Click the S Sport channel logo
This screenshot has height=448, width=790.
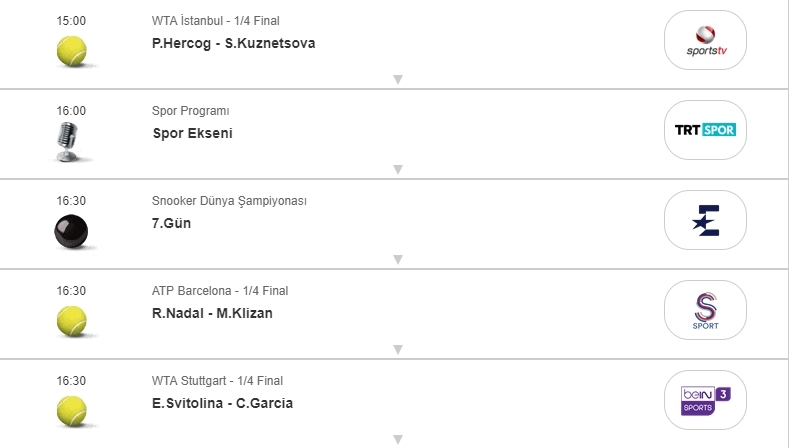[705, 310]
